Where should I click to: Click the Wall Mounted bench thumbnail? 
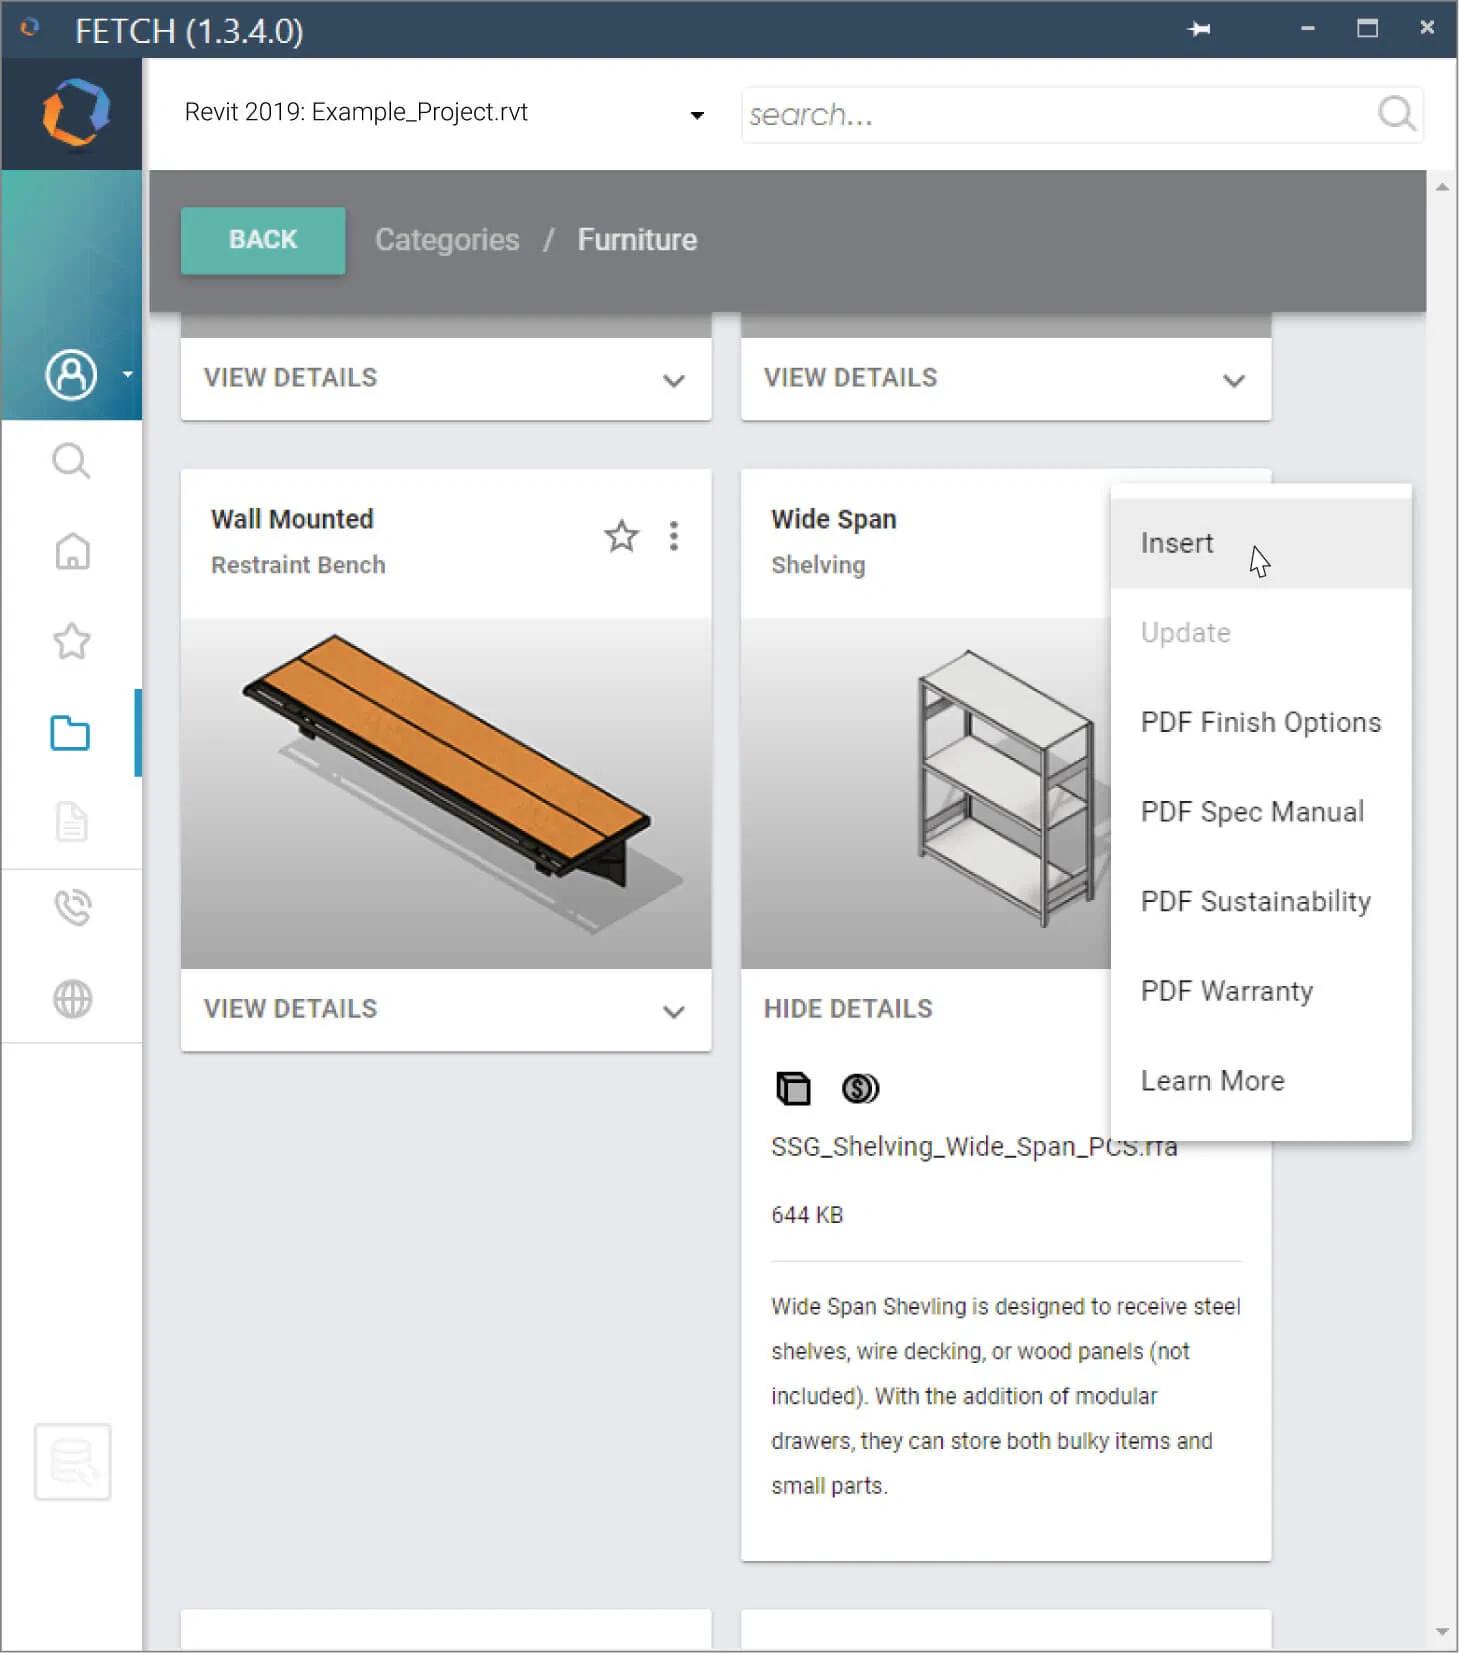(x=446, y=793)
